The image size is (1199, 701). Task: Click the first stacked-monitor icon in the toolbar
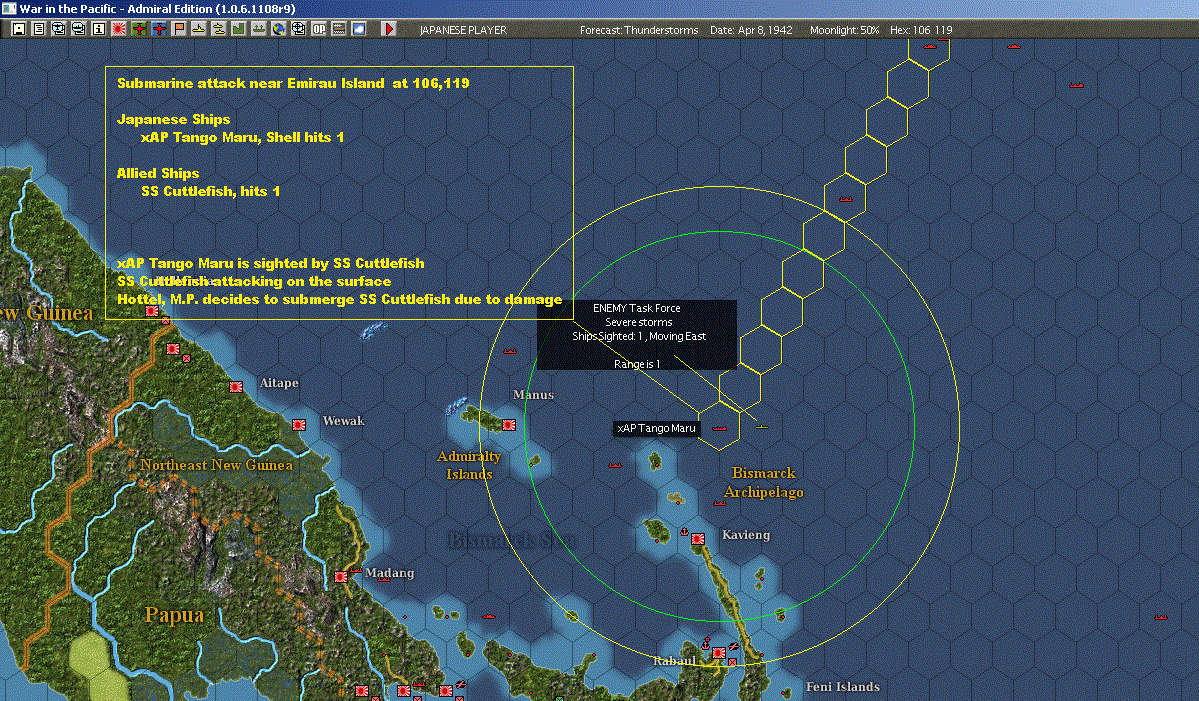pyautogui.click(x=59, y=29)
